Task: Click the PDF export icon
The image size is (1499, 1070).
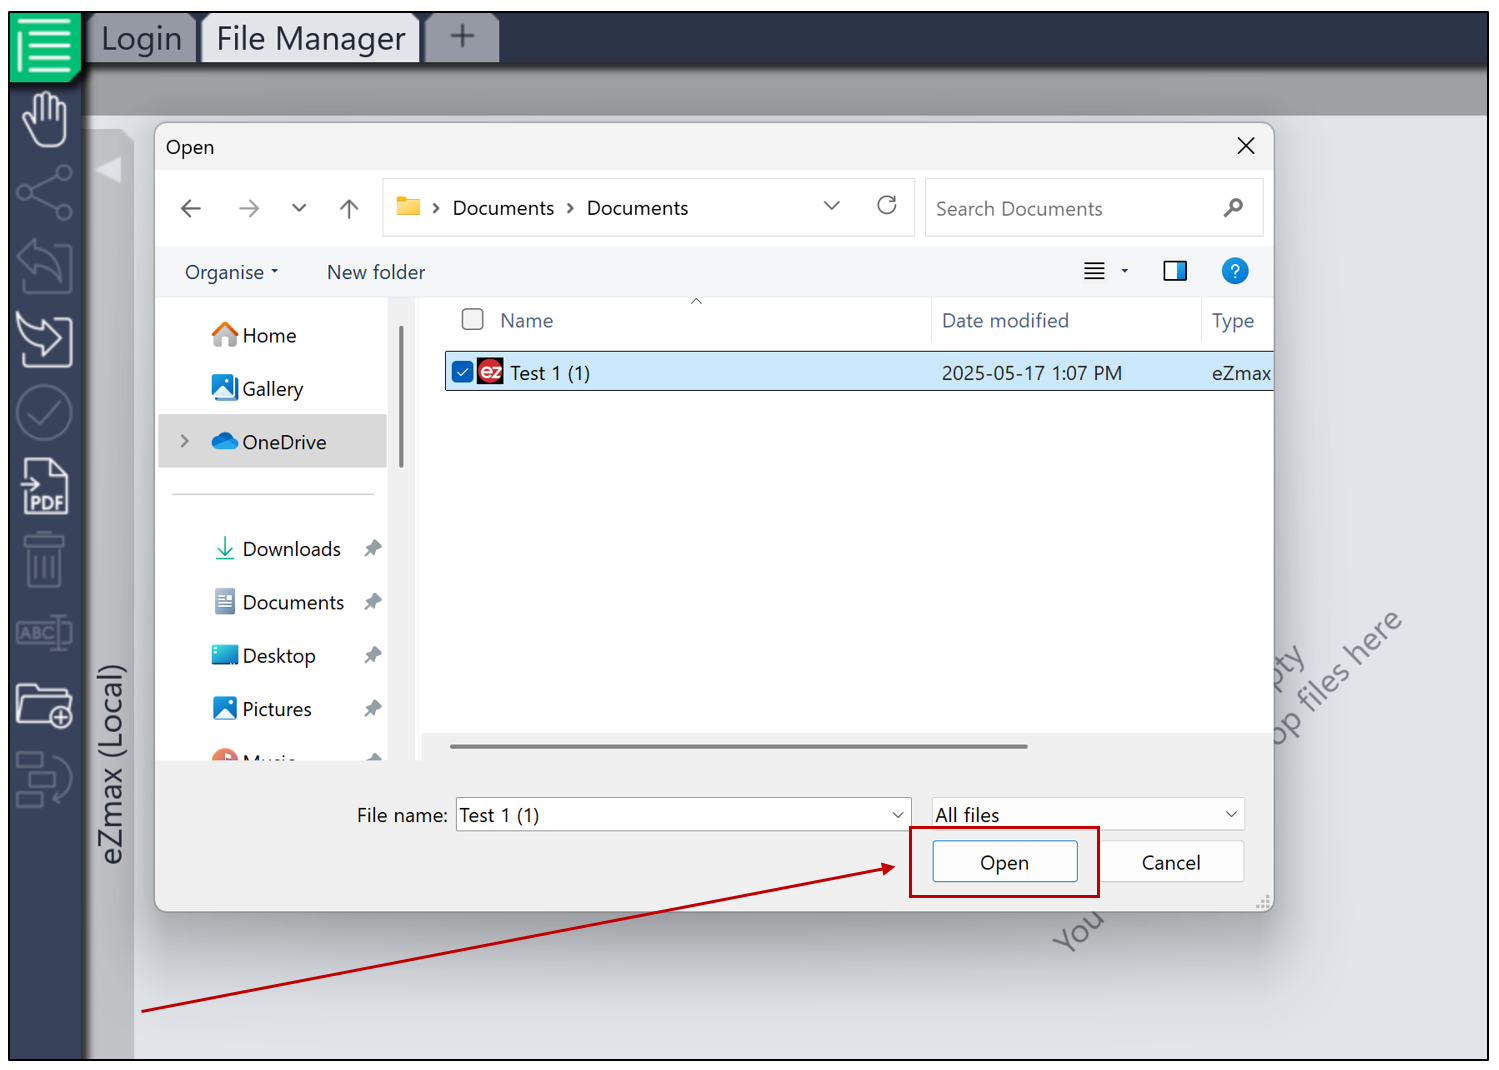Action: point(45,486)
